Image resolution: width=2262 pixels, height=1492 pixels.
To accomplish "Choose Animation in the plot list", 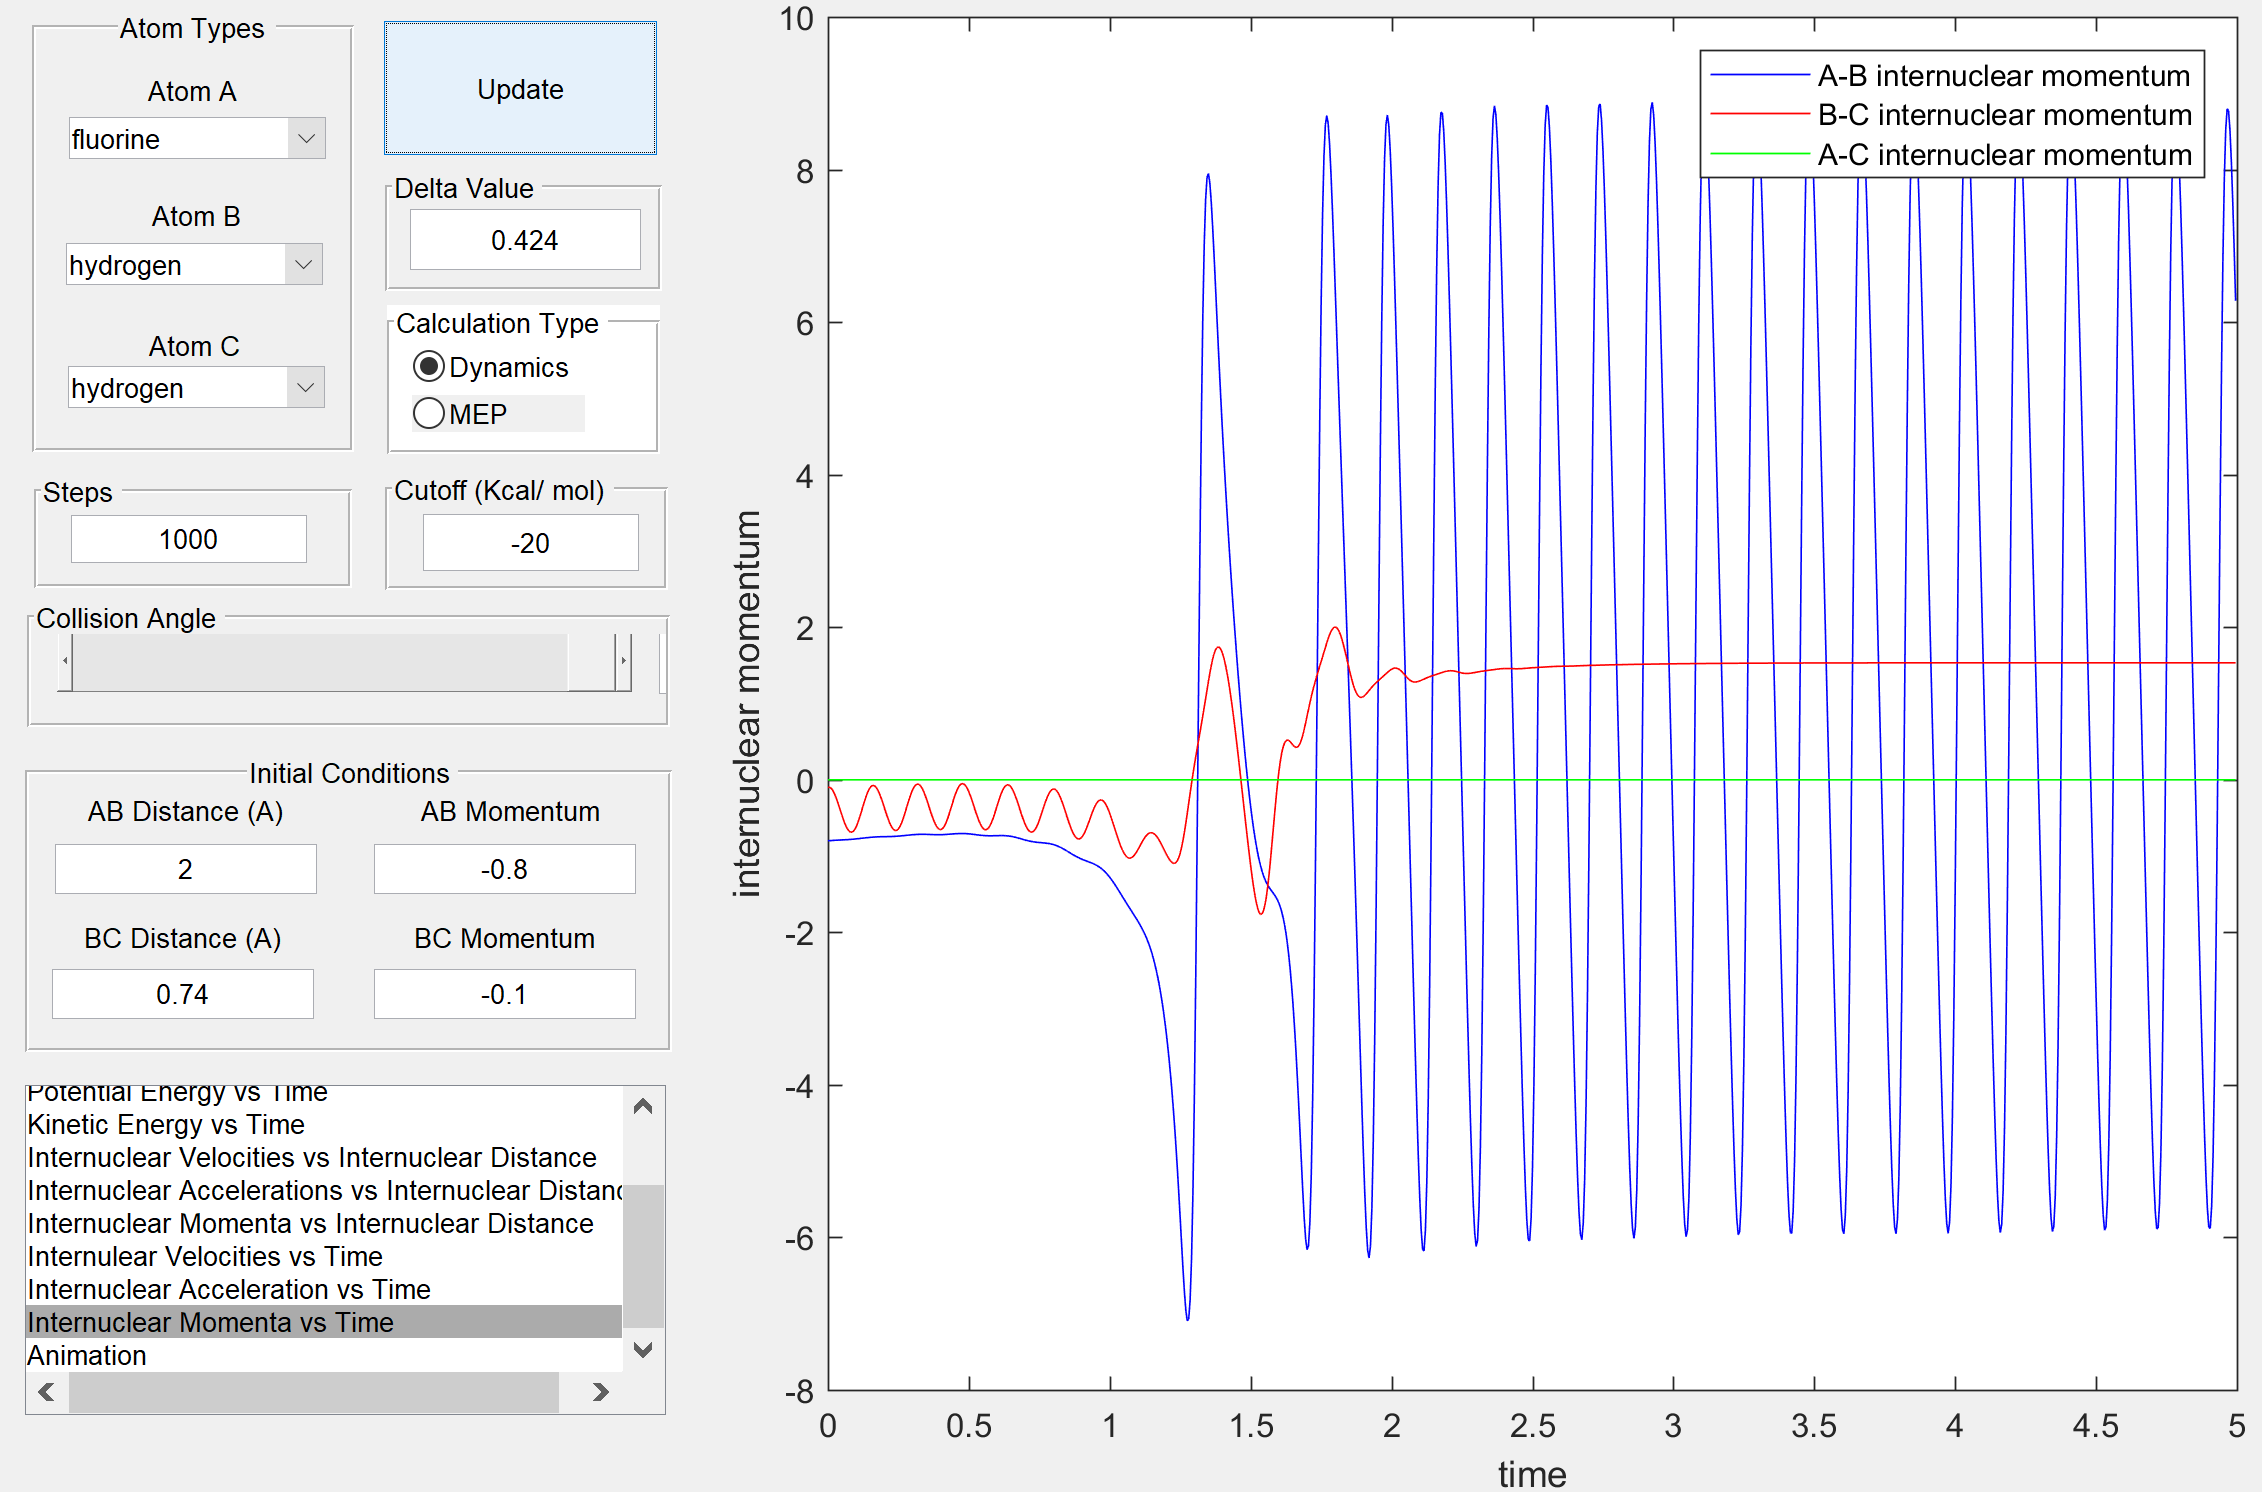I will click(x=87, y=1356).
